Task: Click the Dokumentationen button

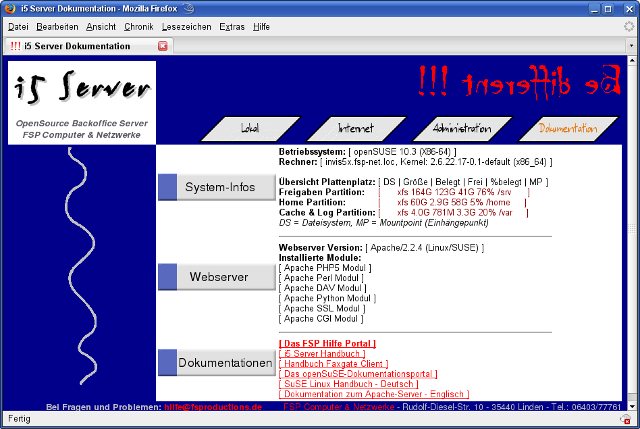Action: tap(217, 362)
